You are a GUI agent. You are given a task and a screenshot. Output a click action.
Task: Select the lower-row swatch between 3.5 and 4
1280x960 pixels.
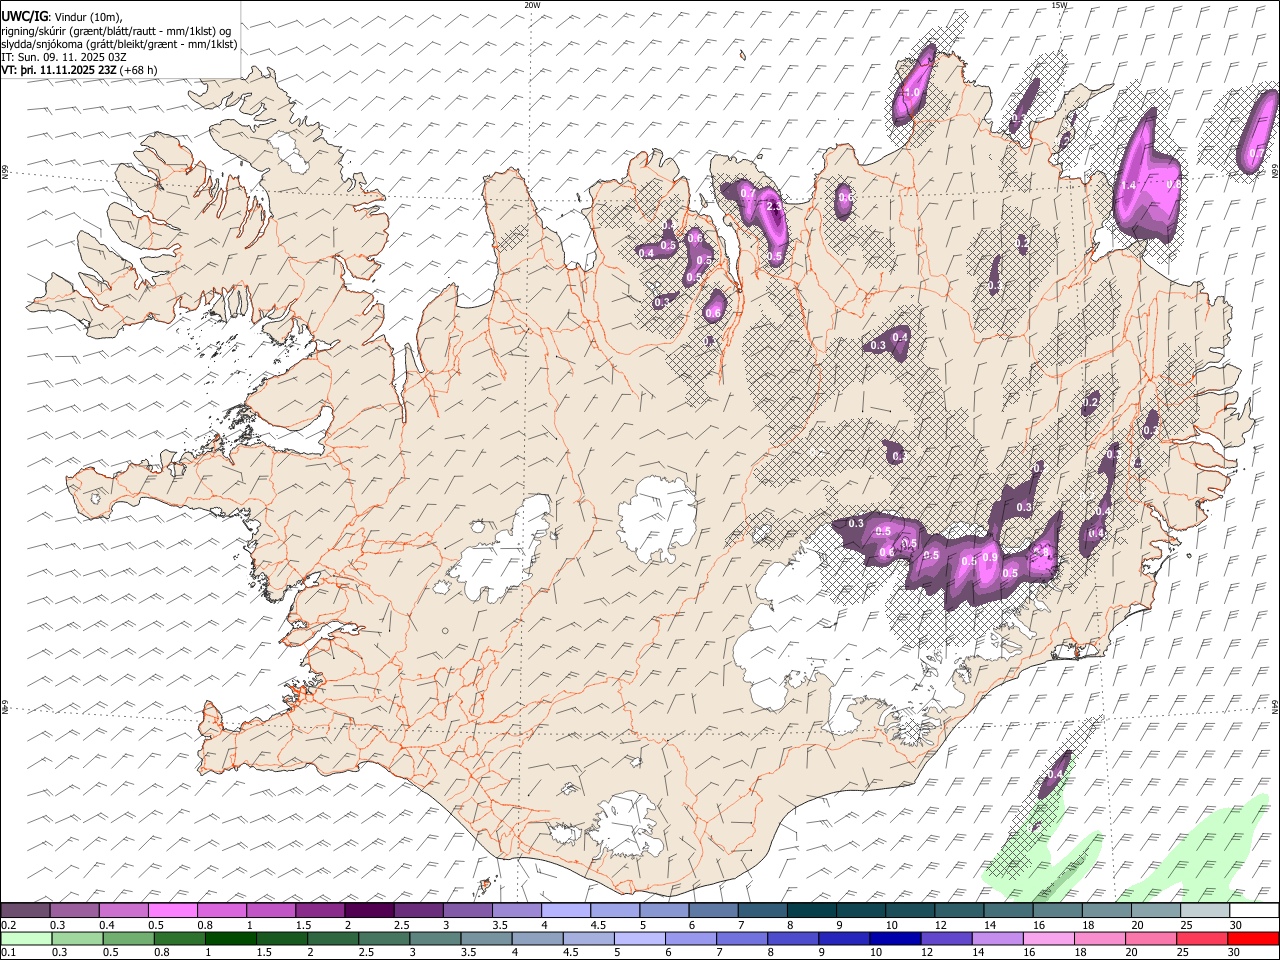[485, 938]
